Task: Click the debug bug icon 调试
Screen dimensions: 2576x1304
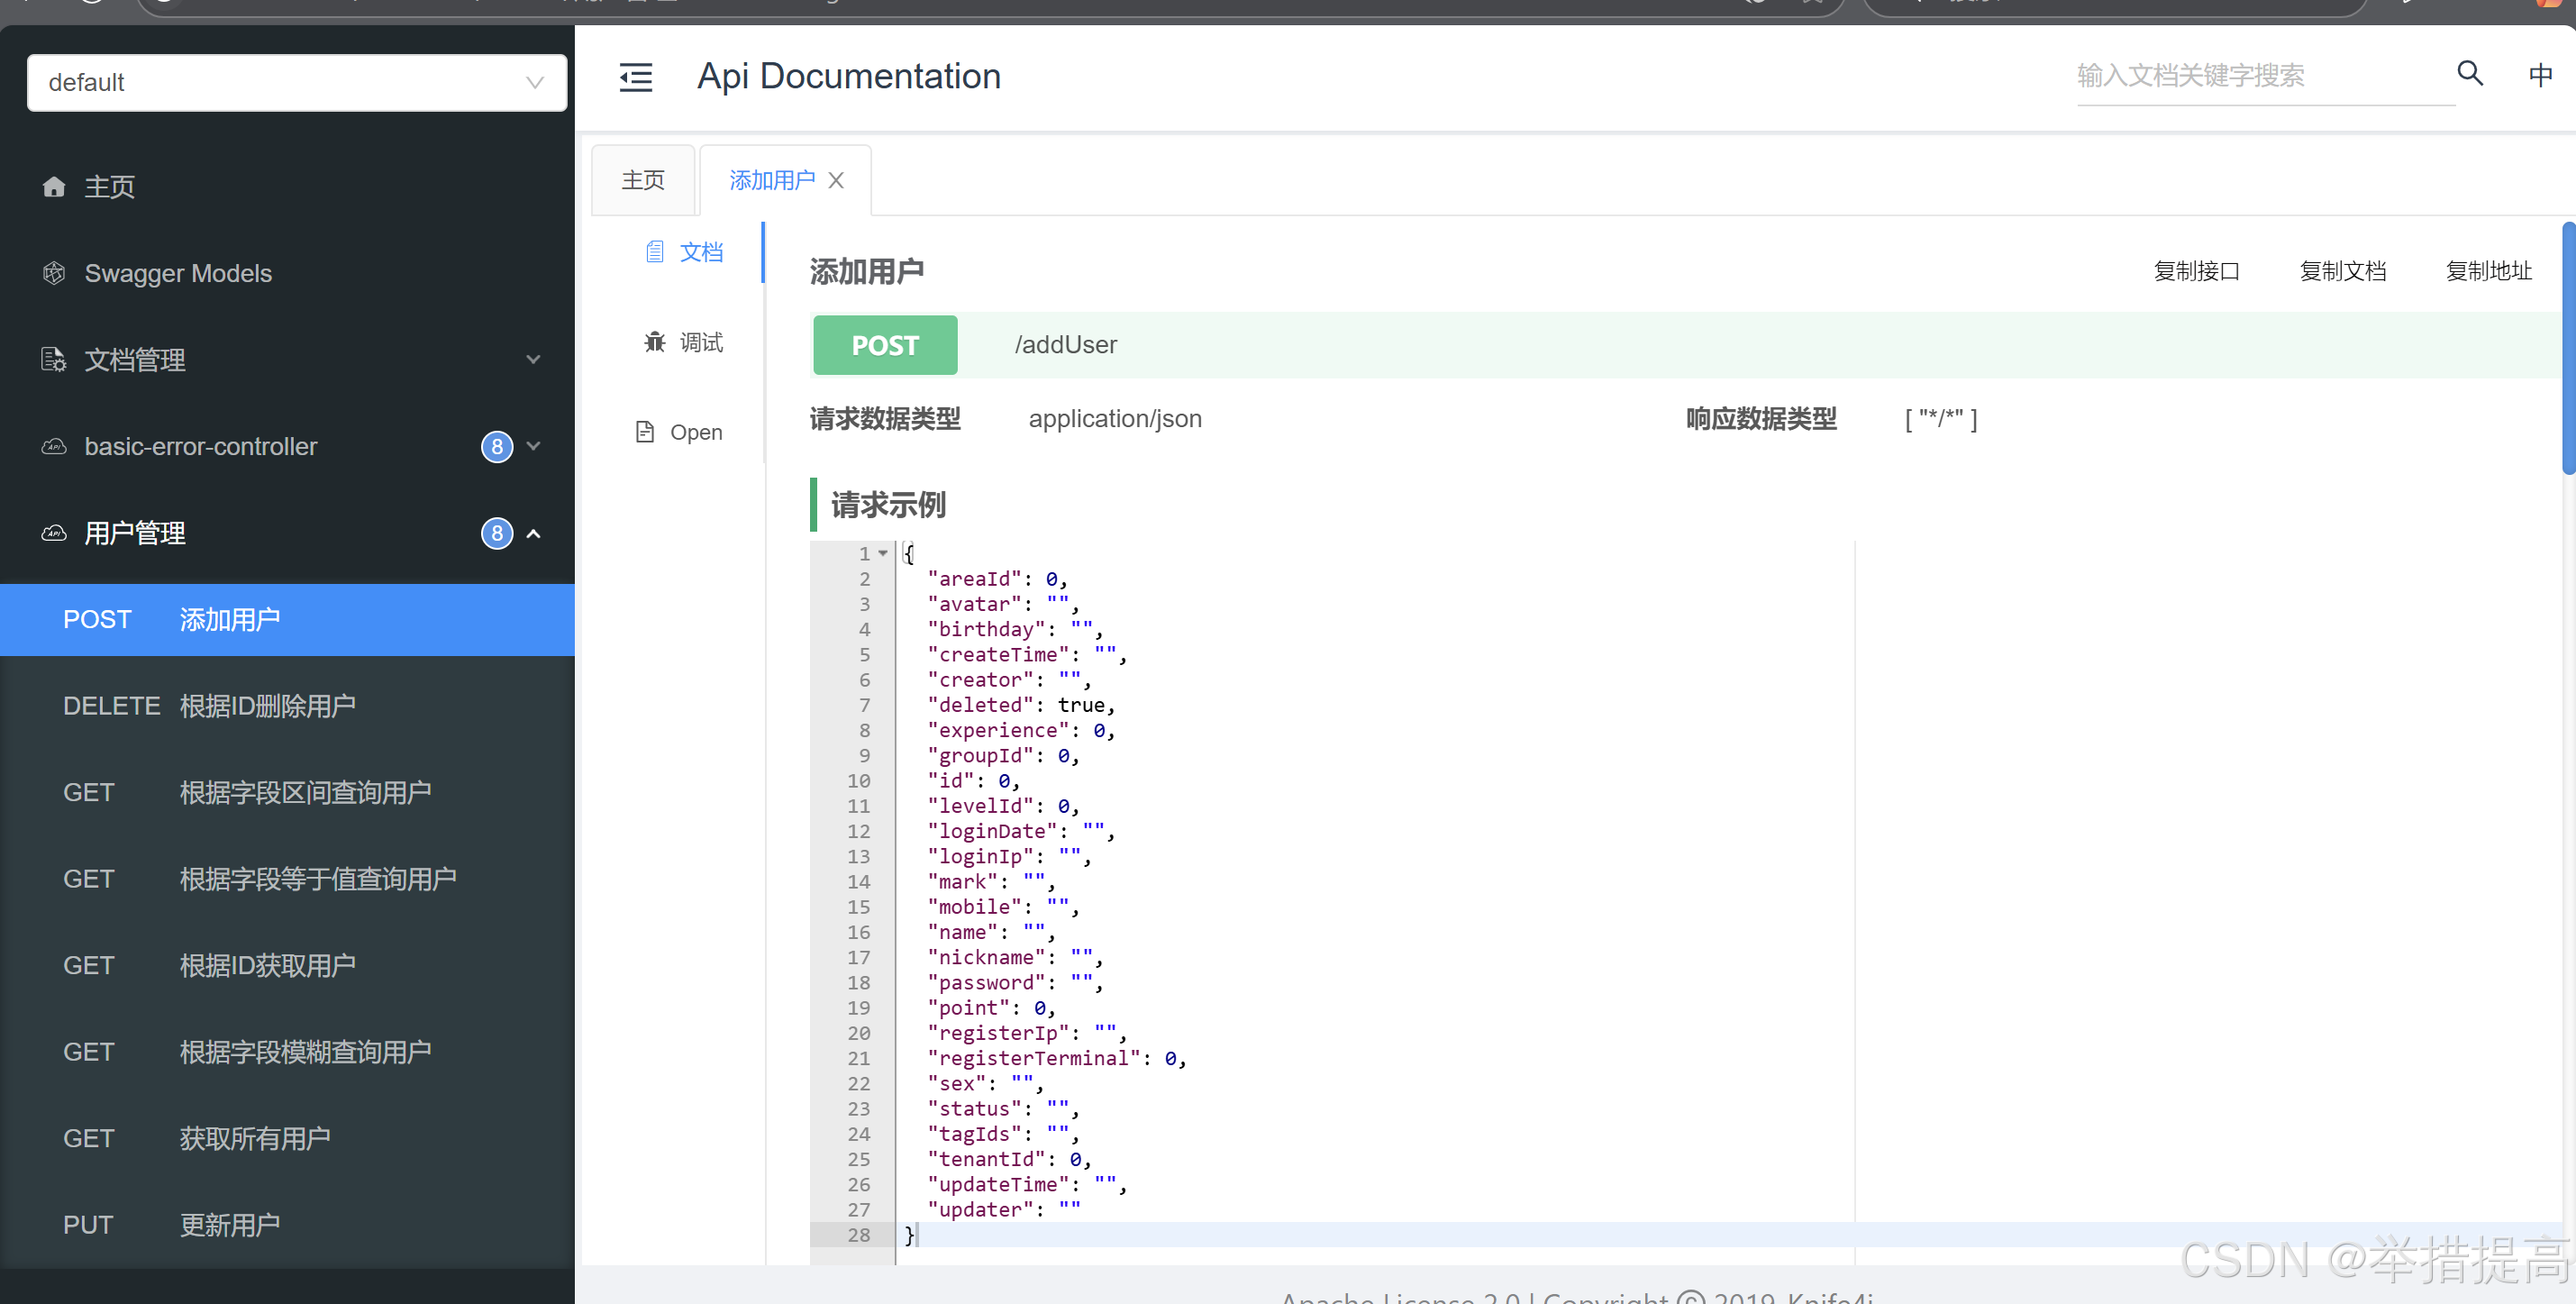Action: click(x=655, y=342)
